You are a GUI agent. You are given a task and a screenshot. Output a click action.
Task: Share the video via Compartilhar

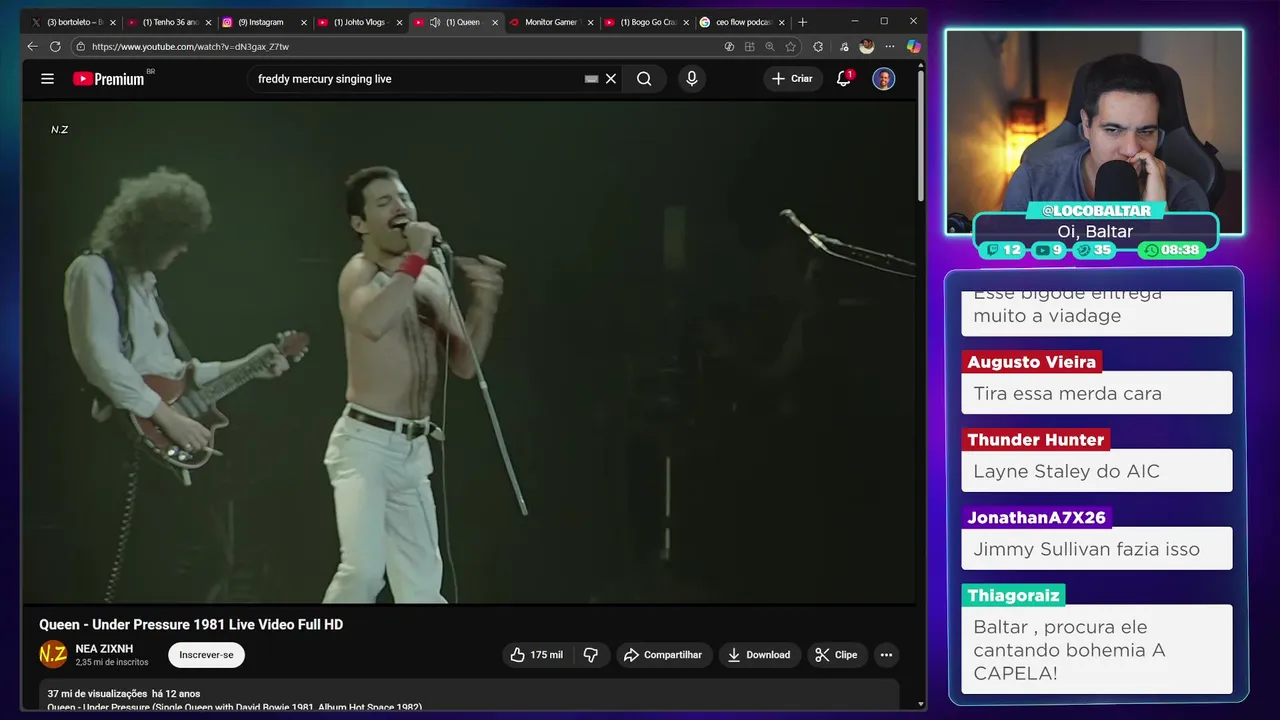[663, 655]
